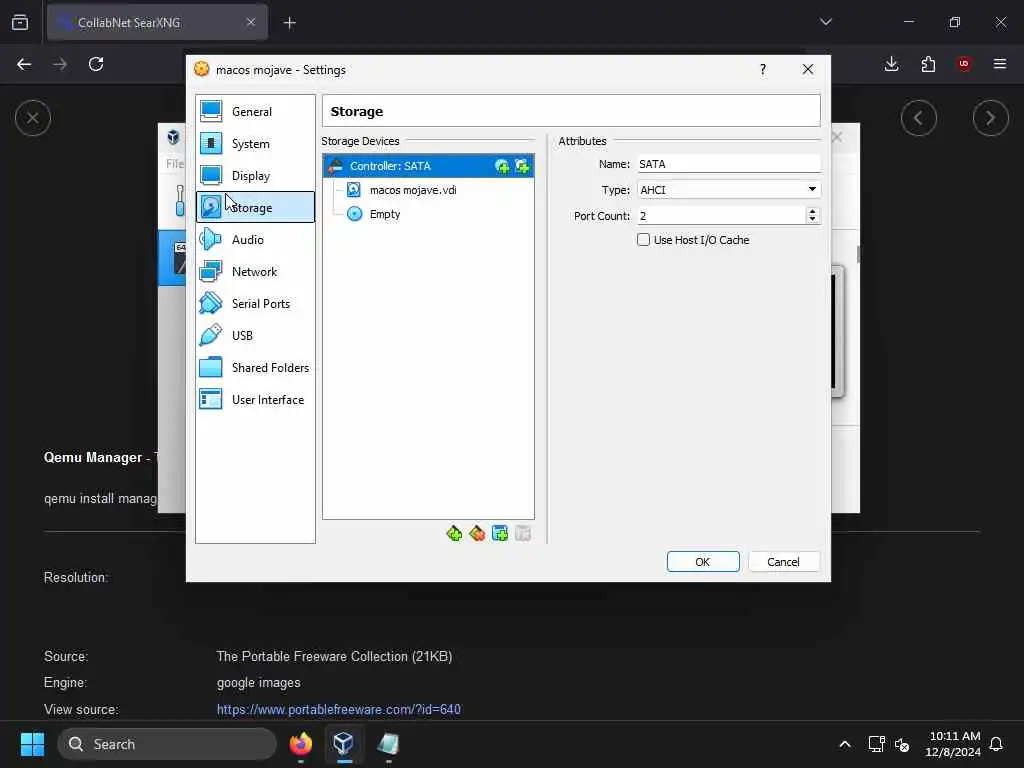The width and height of the screenshot is (1024, 768).
Task: Open System settings category
Action: (x=255, y=144)
